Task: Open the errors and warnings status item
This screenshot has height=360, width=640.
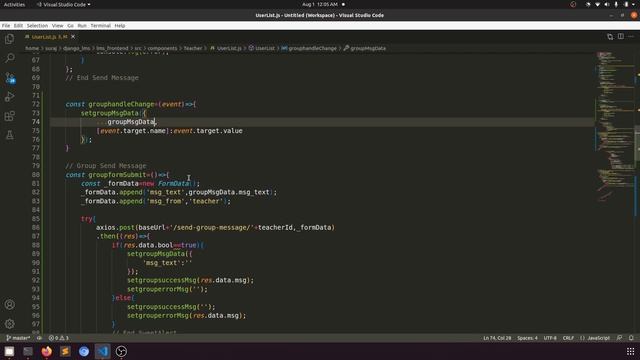Action: point(58,338)
